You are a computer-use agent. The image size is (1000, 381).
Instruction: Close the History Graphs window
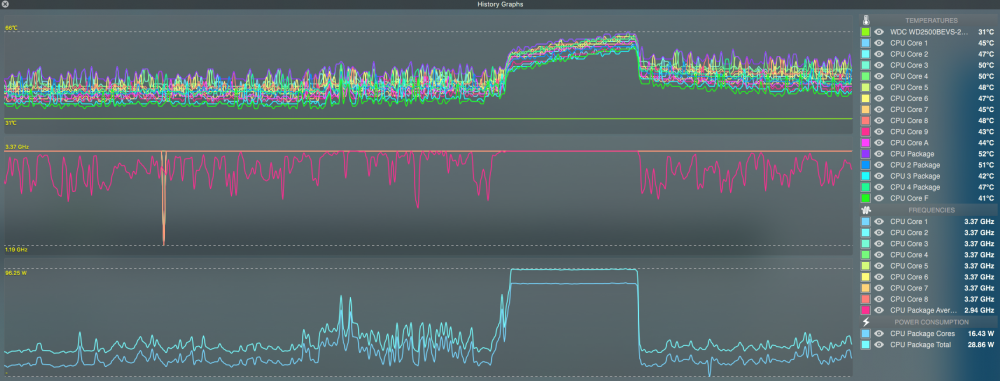[x=5, y=4]
